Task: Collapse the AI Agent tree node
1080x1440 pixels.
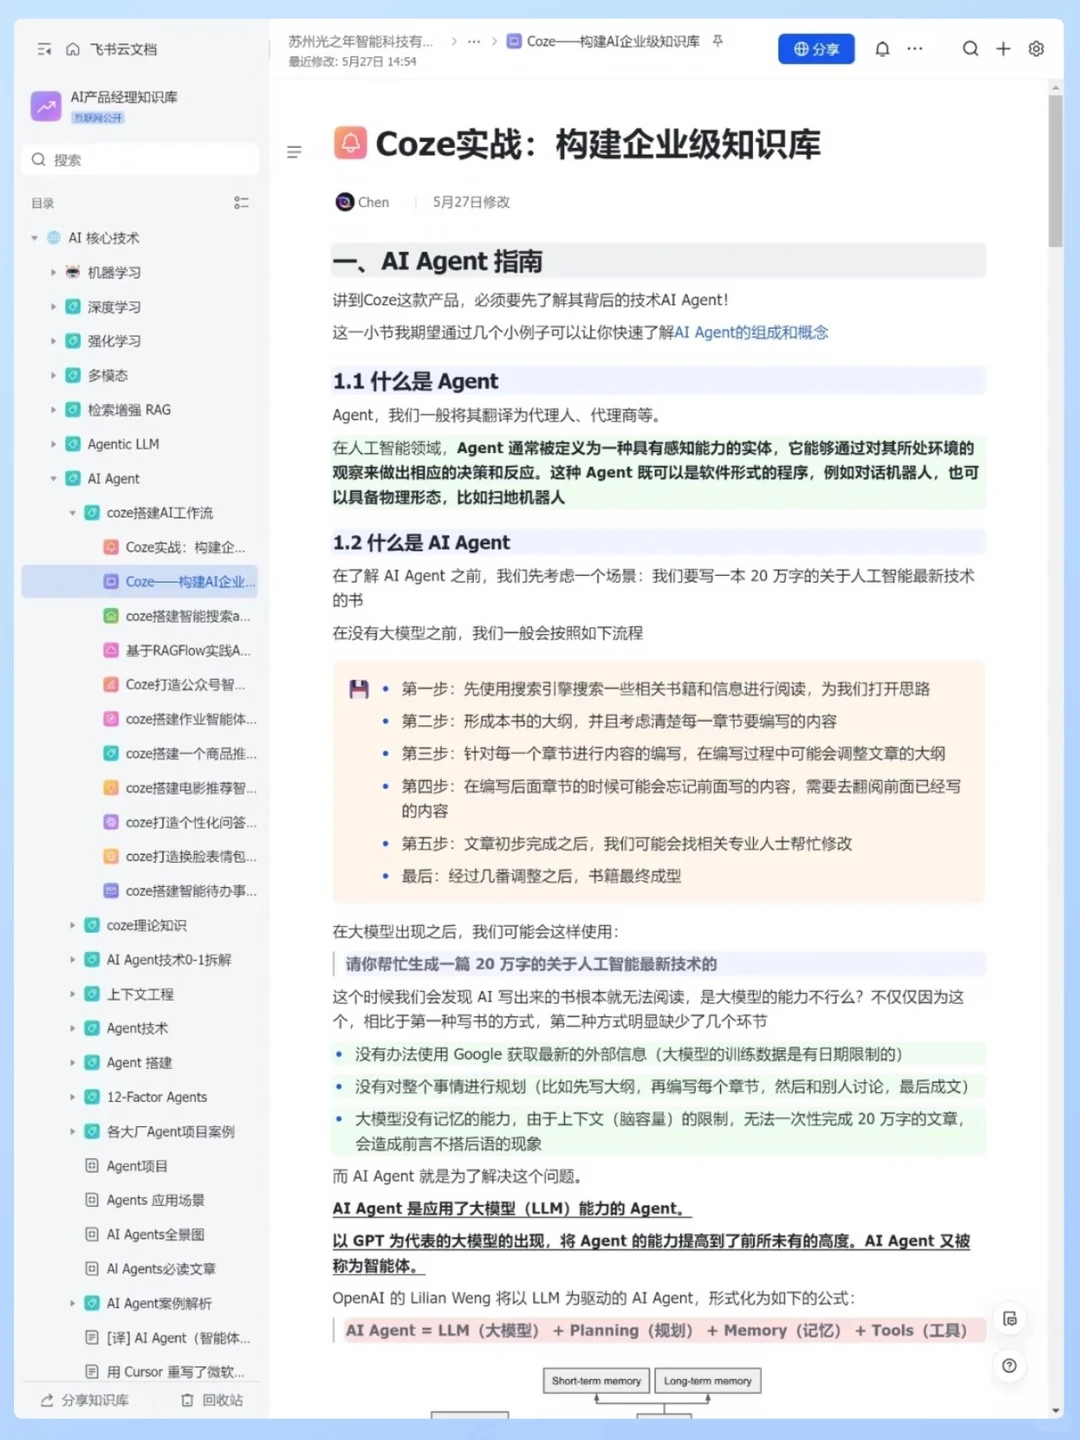Action: tap(53, 479)
